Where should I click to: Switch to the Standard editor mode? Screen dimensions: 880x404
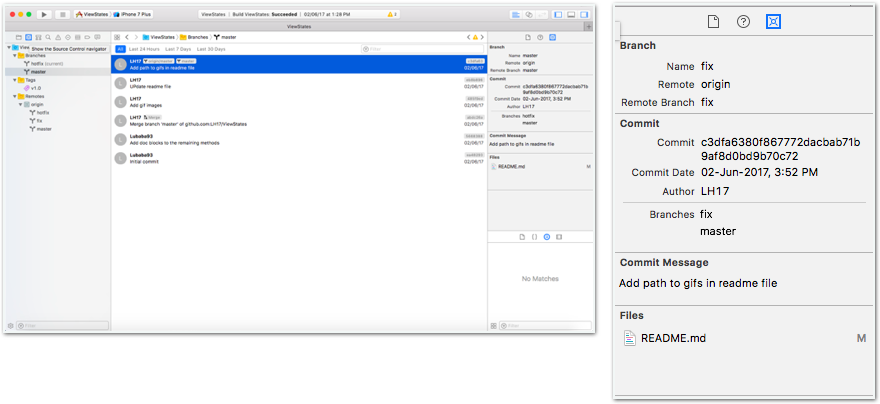coord(516,14)
